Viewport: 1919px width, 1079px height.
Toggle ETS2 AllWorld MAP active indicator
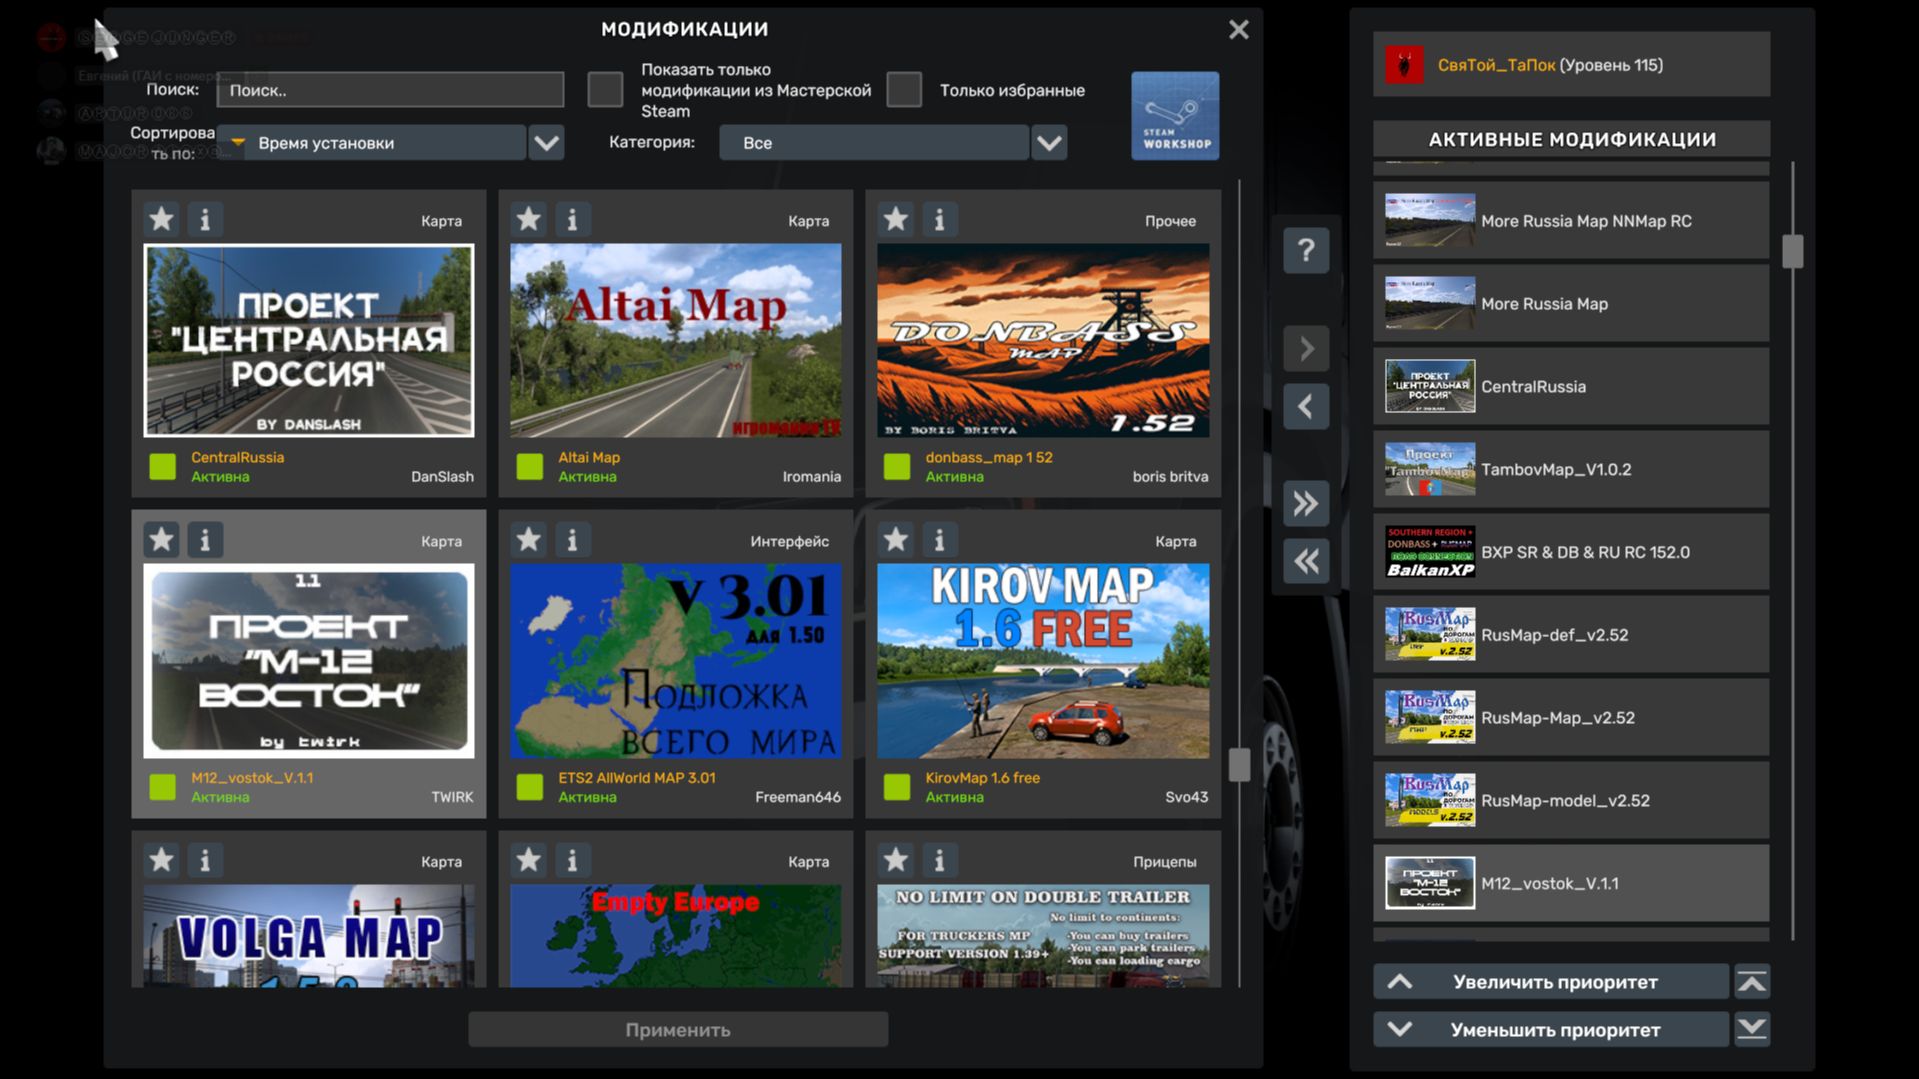pyautogui.click(x=529, y=787)
